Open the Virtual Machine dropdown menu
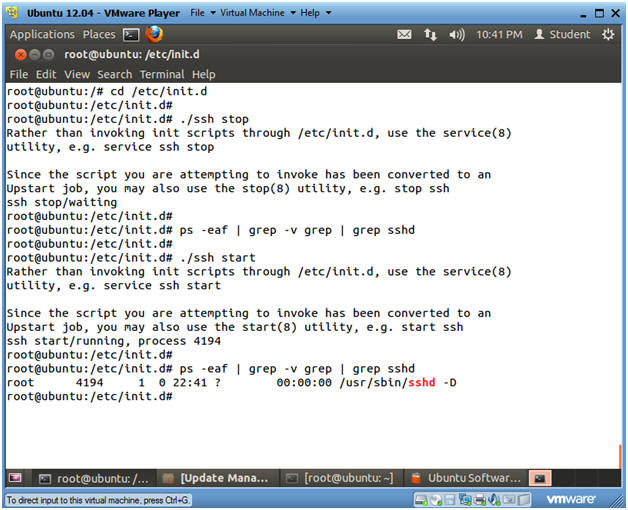The height and width of the screenshot is (510, 628). click(258, 13)
